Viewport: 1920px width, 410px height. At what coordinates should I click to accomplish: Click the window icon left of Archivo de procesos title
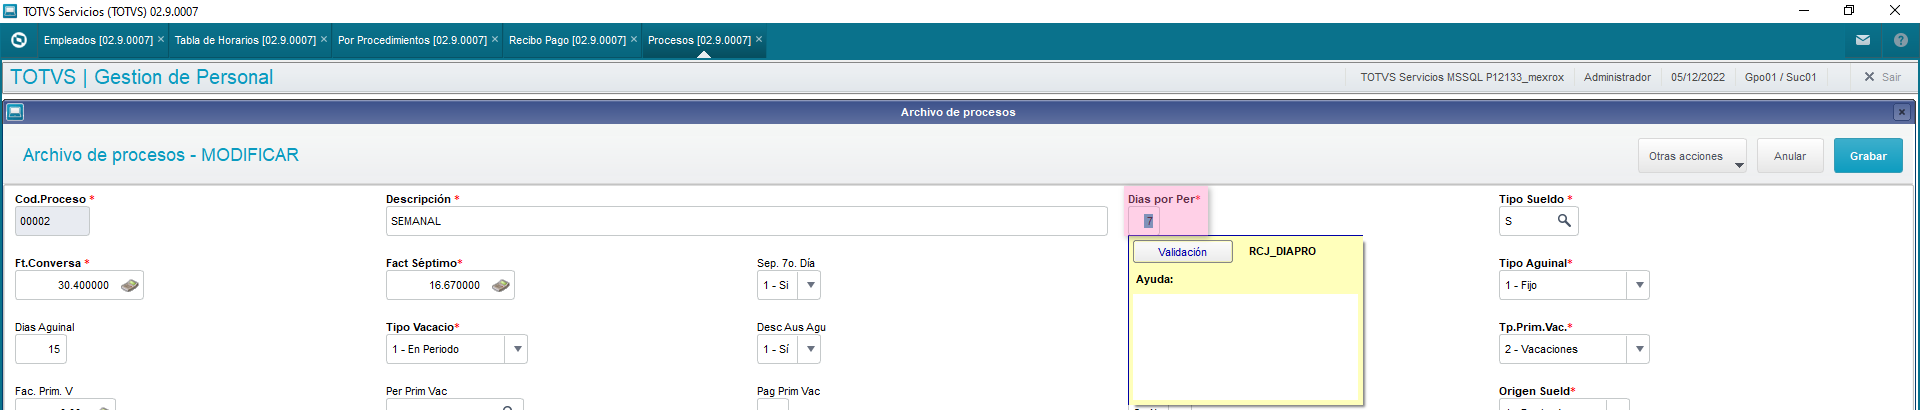[x=15, y=112]
